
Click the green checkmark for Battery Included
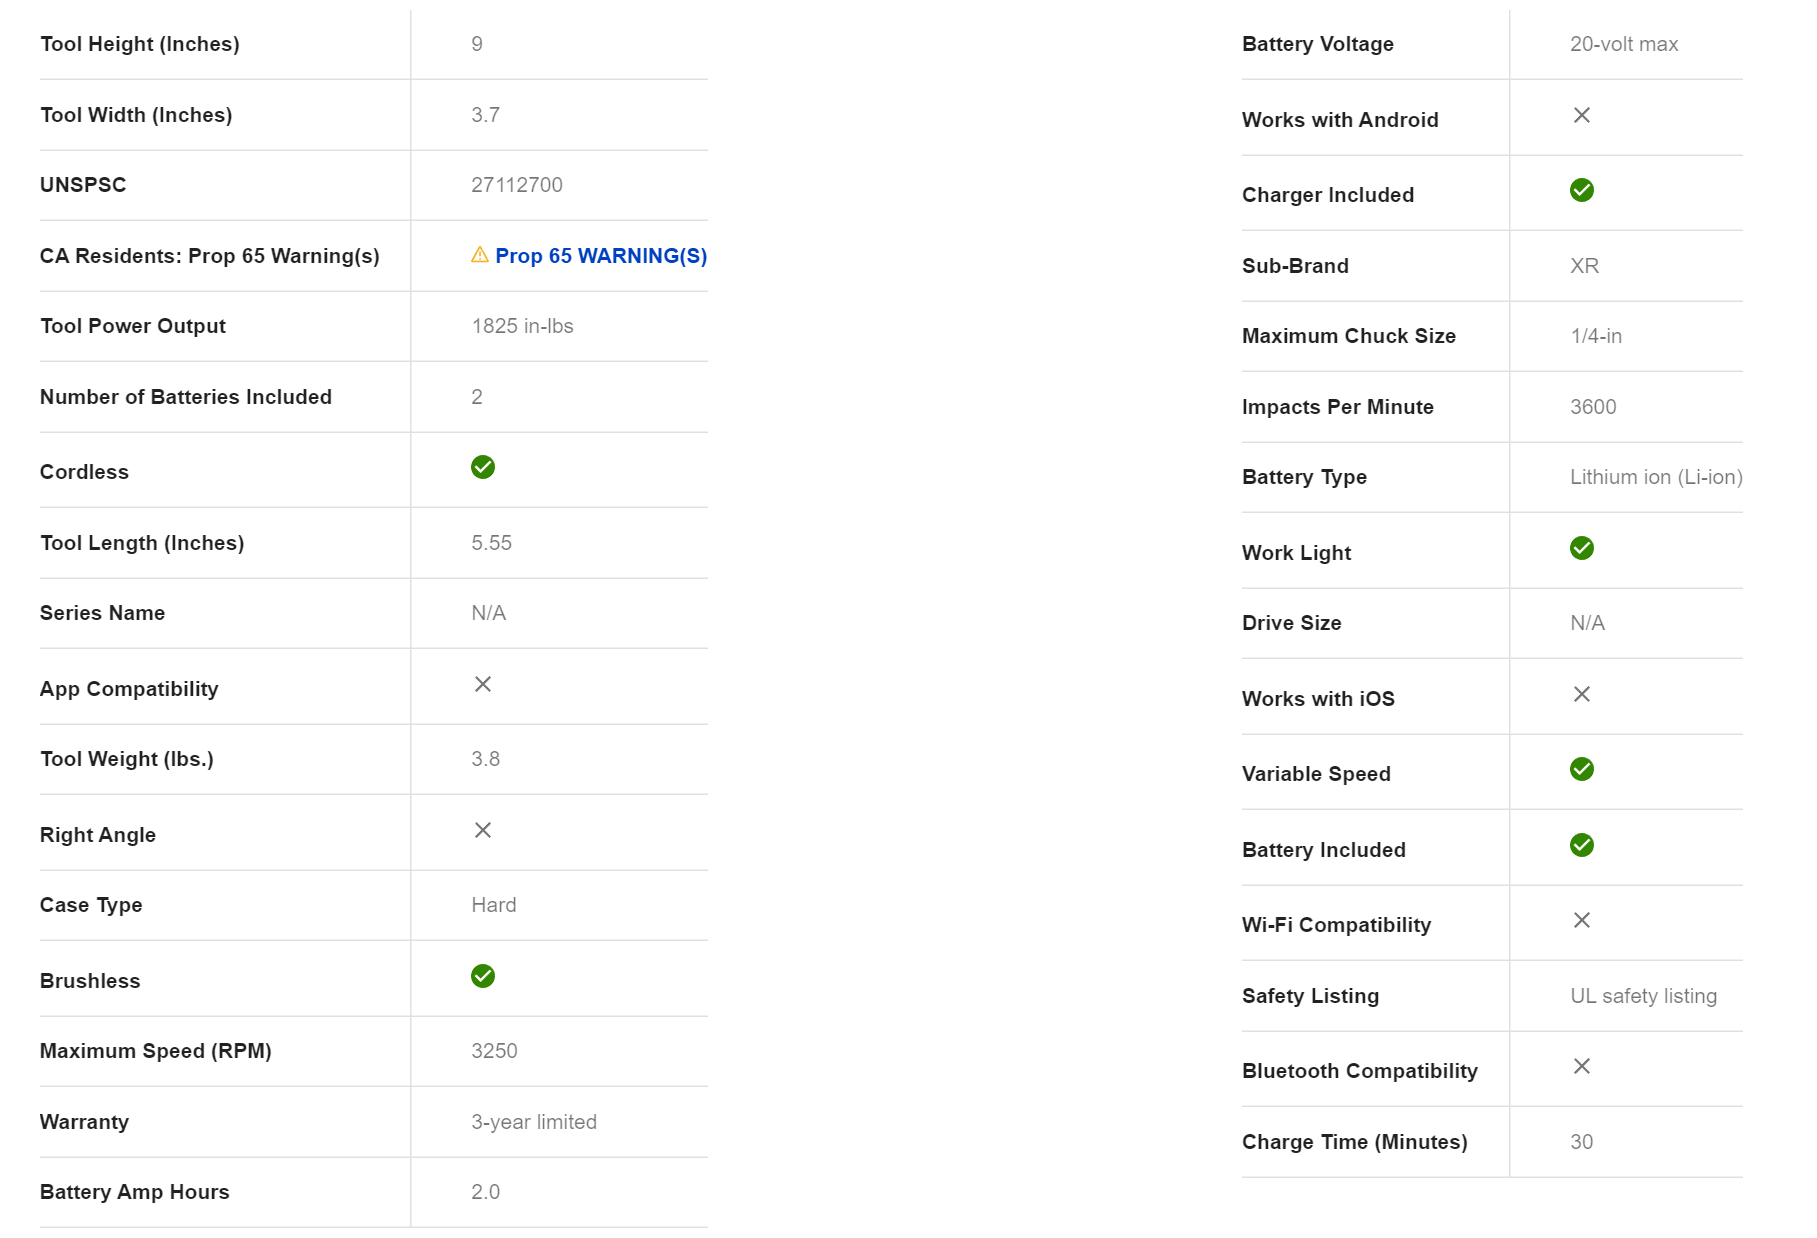click(x=1582, y=845)
